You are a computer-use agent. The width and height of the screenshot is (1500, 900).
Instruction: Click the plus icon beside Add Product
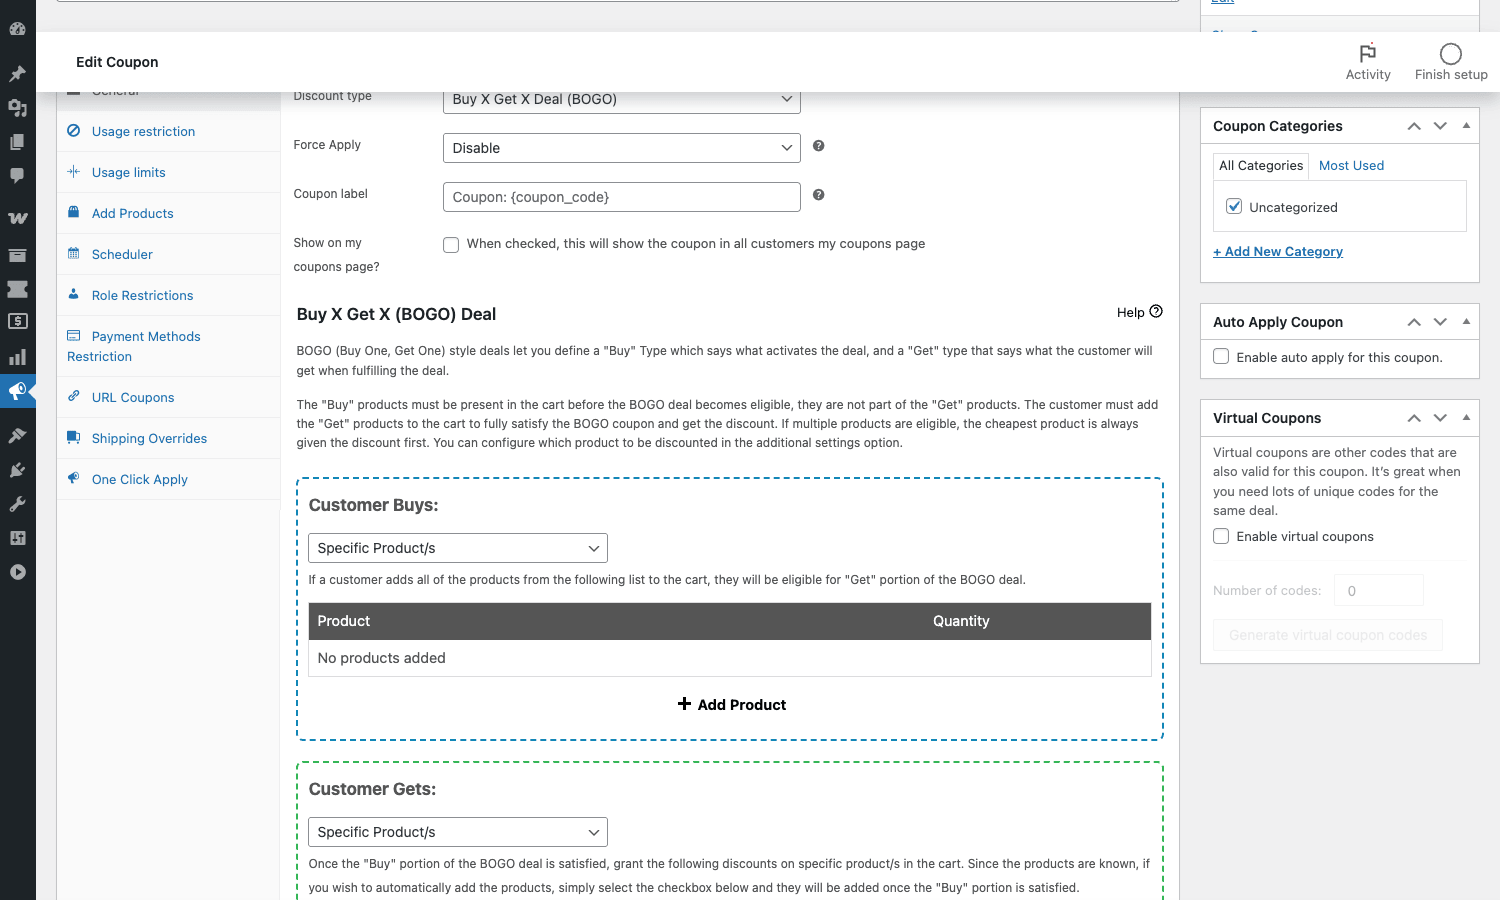[x=684, y=704]
